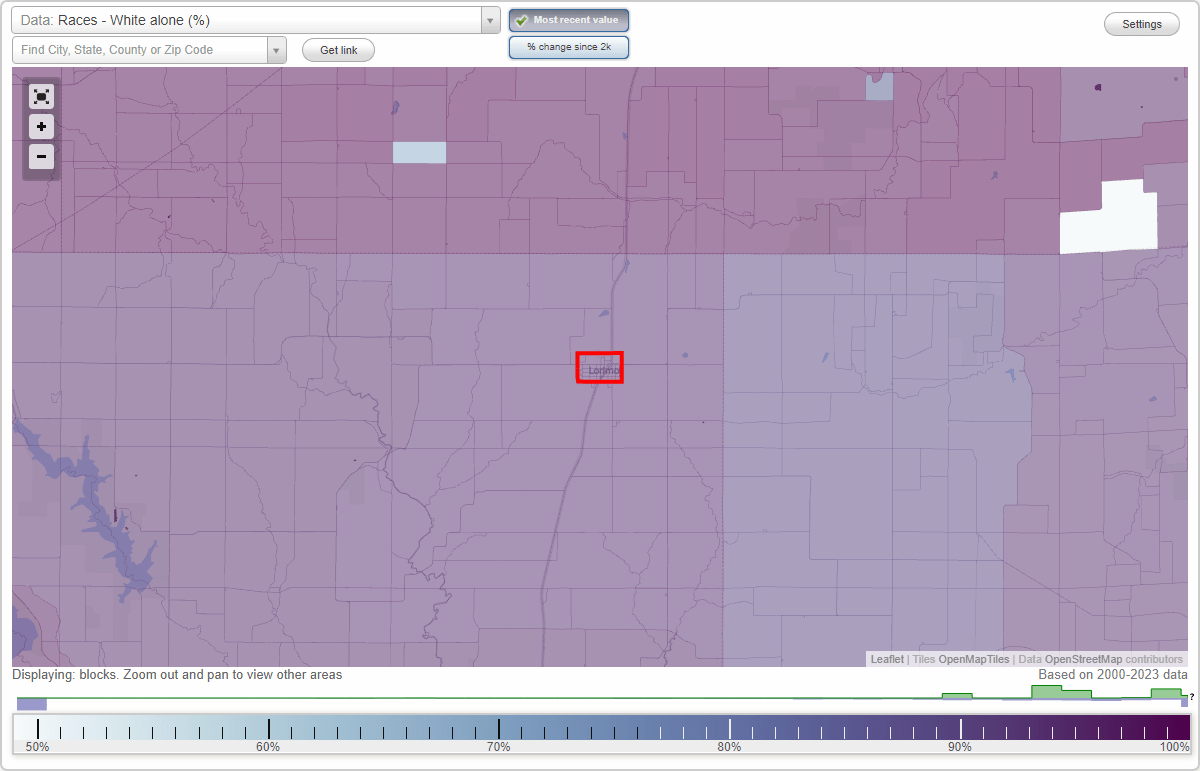
Task: Open "Races - White alone (%)" selector
Action: pyautogui.click(x=250, y=20)
